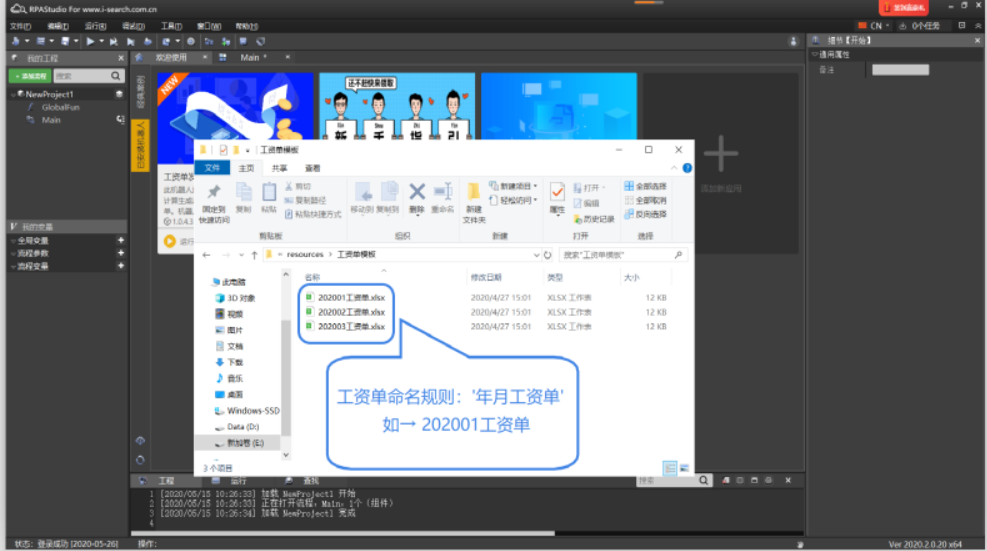Click the 添加流程 (Add flow) button

[29, 76]
